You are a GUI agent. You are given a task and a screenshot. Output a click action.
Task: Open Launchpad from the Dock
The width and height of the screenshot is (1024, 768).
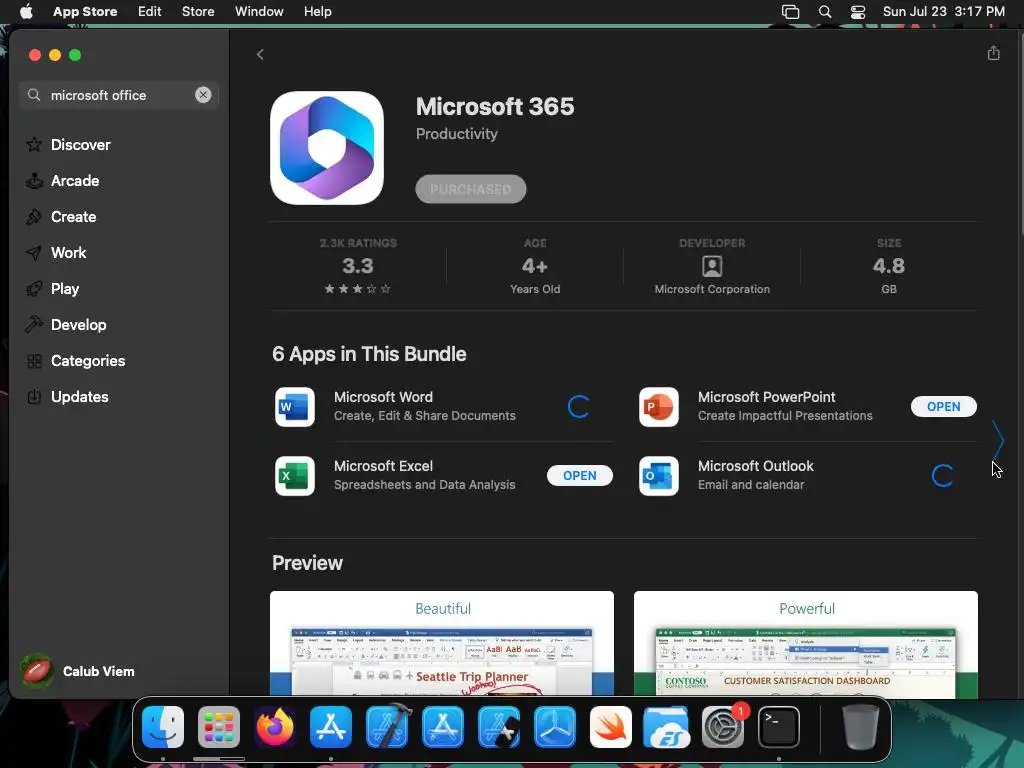219,727
